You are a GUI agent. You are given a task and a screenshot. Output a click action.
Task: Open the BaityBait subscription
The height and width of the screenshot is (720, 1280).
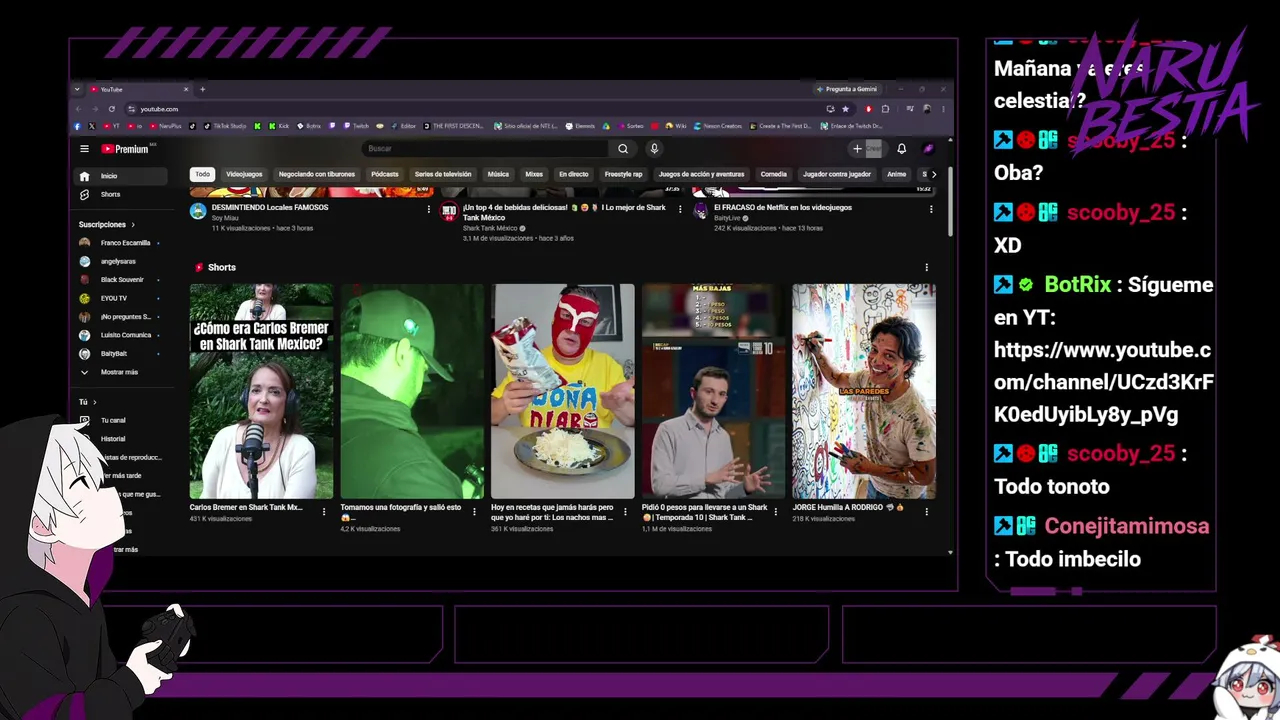pos(122,354)
